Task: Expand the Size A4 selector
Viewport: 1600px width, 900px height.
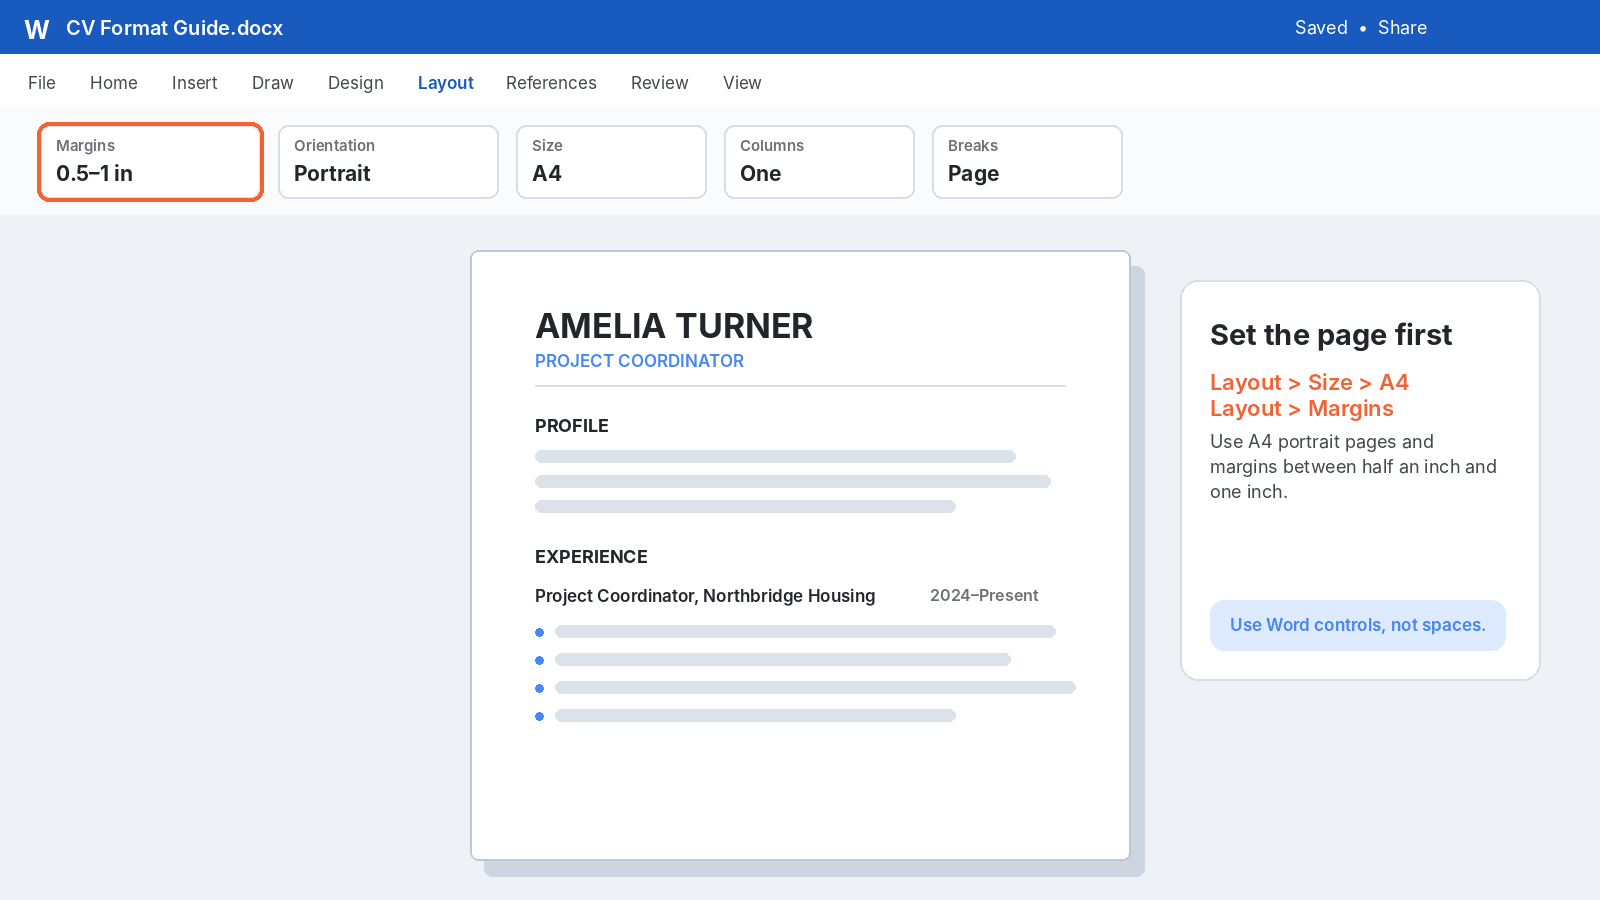Action: (611, 162)
